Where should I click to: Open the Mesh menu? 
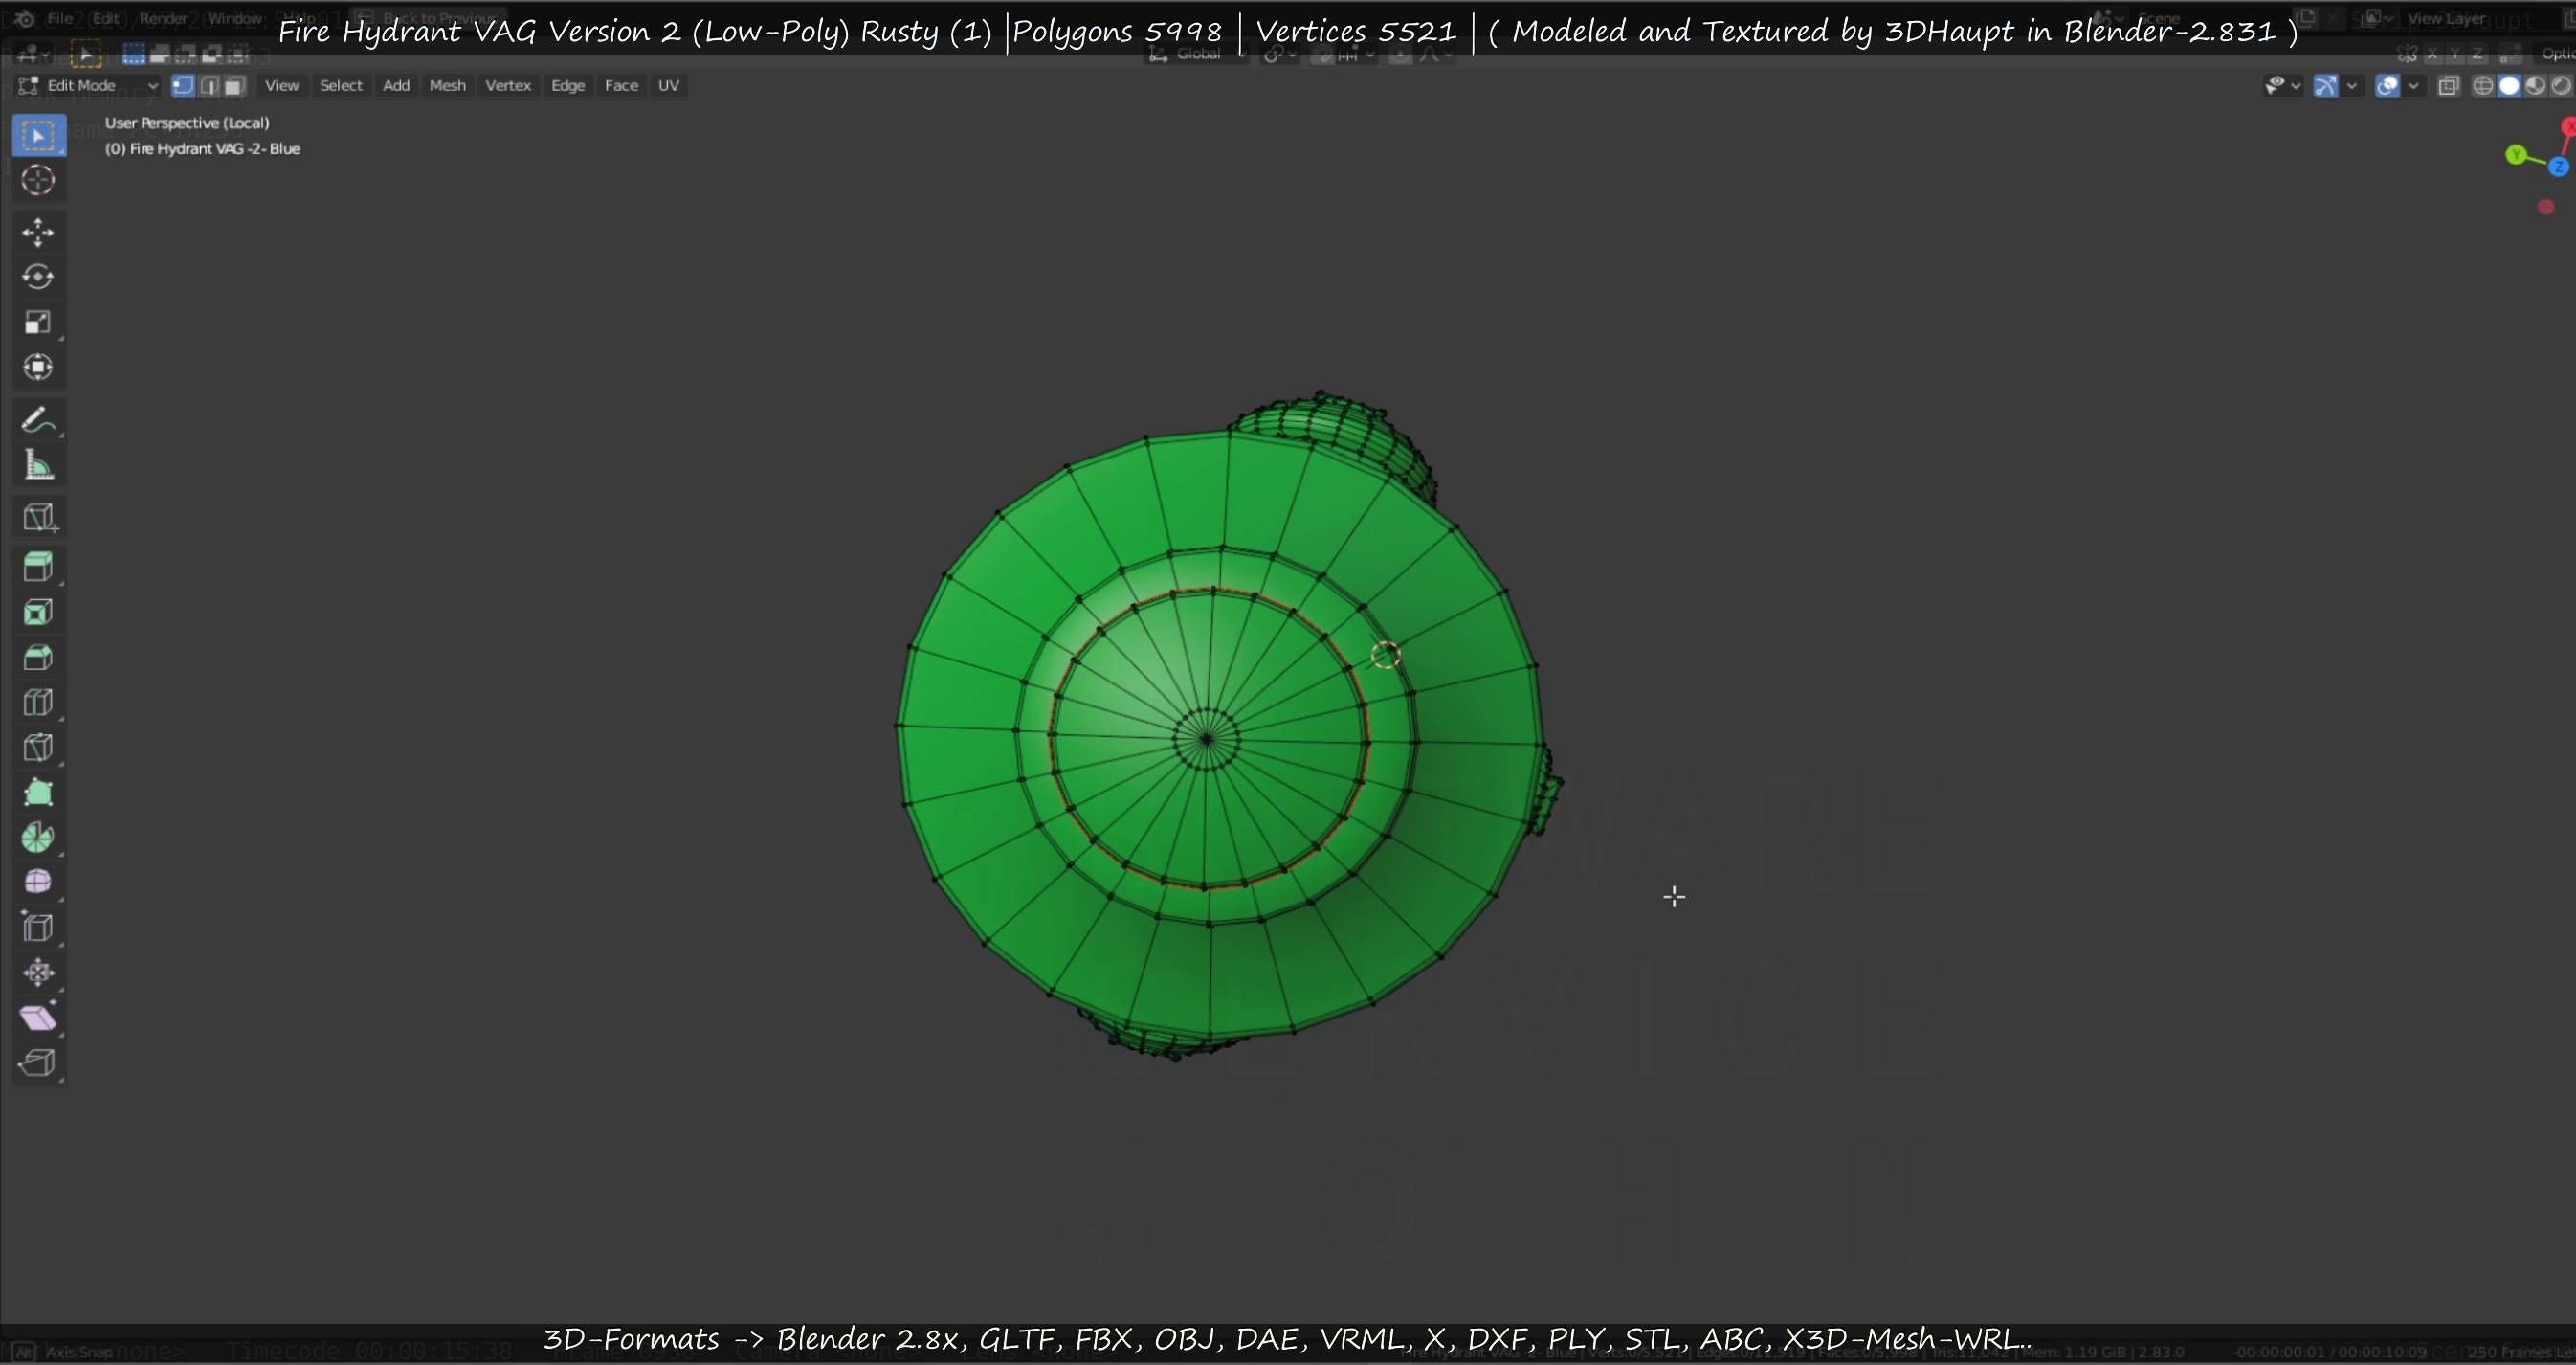(447, 86)
